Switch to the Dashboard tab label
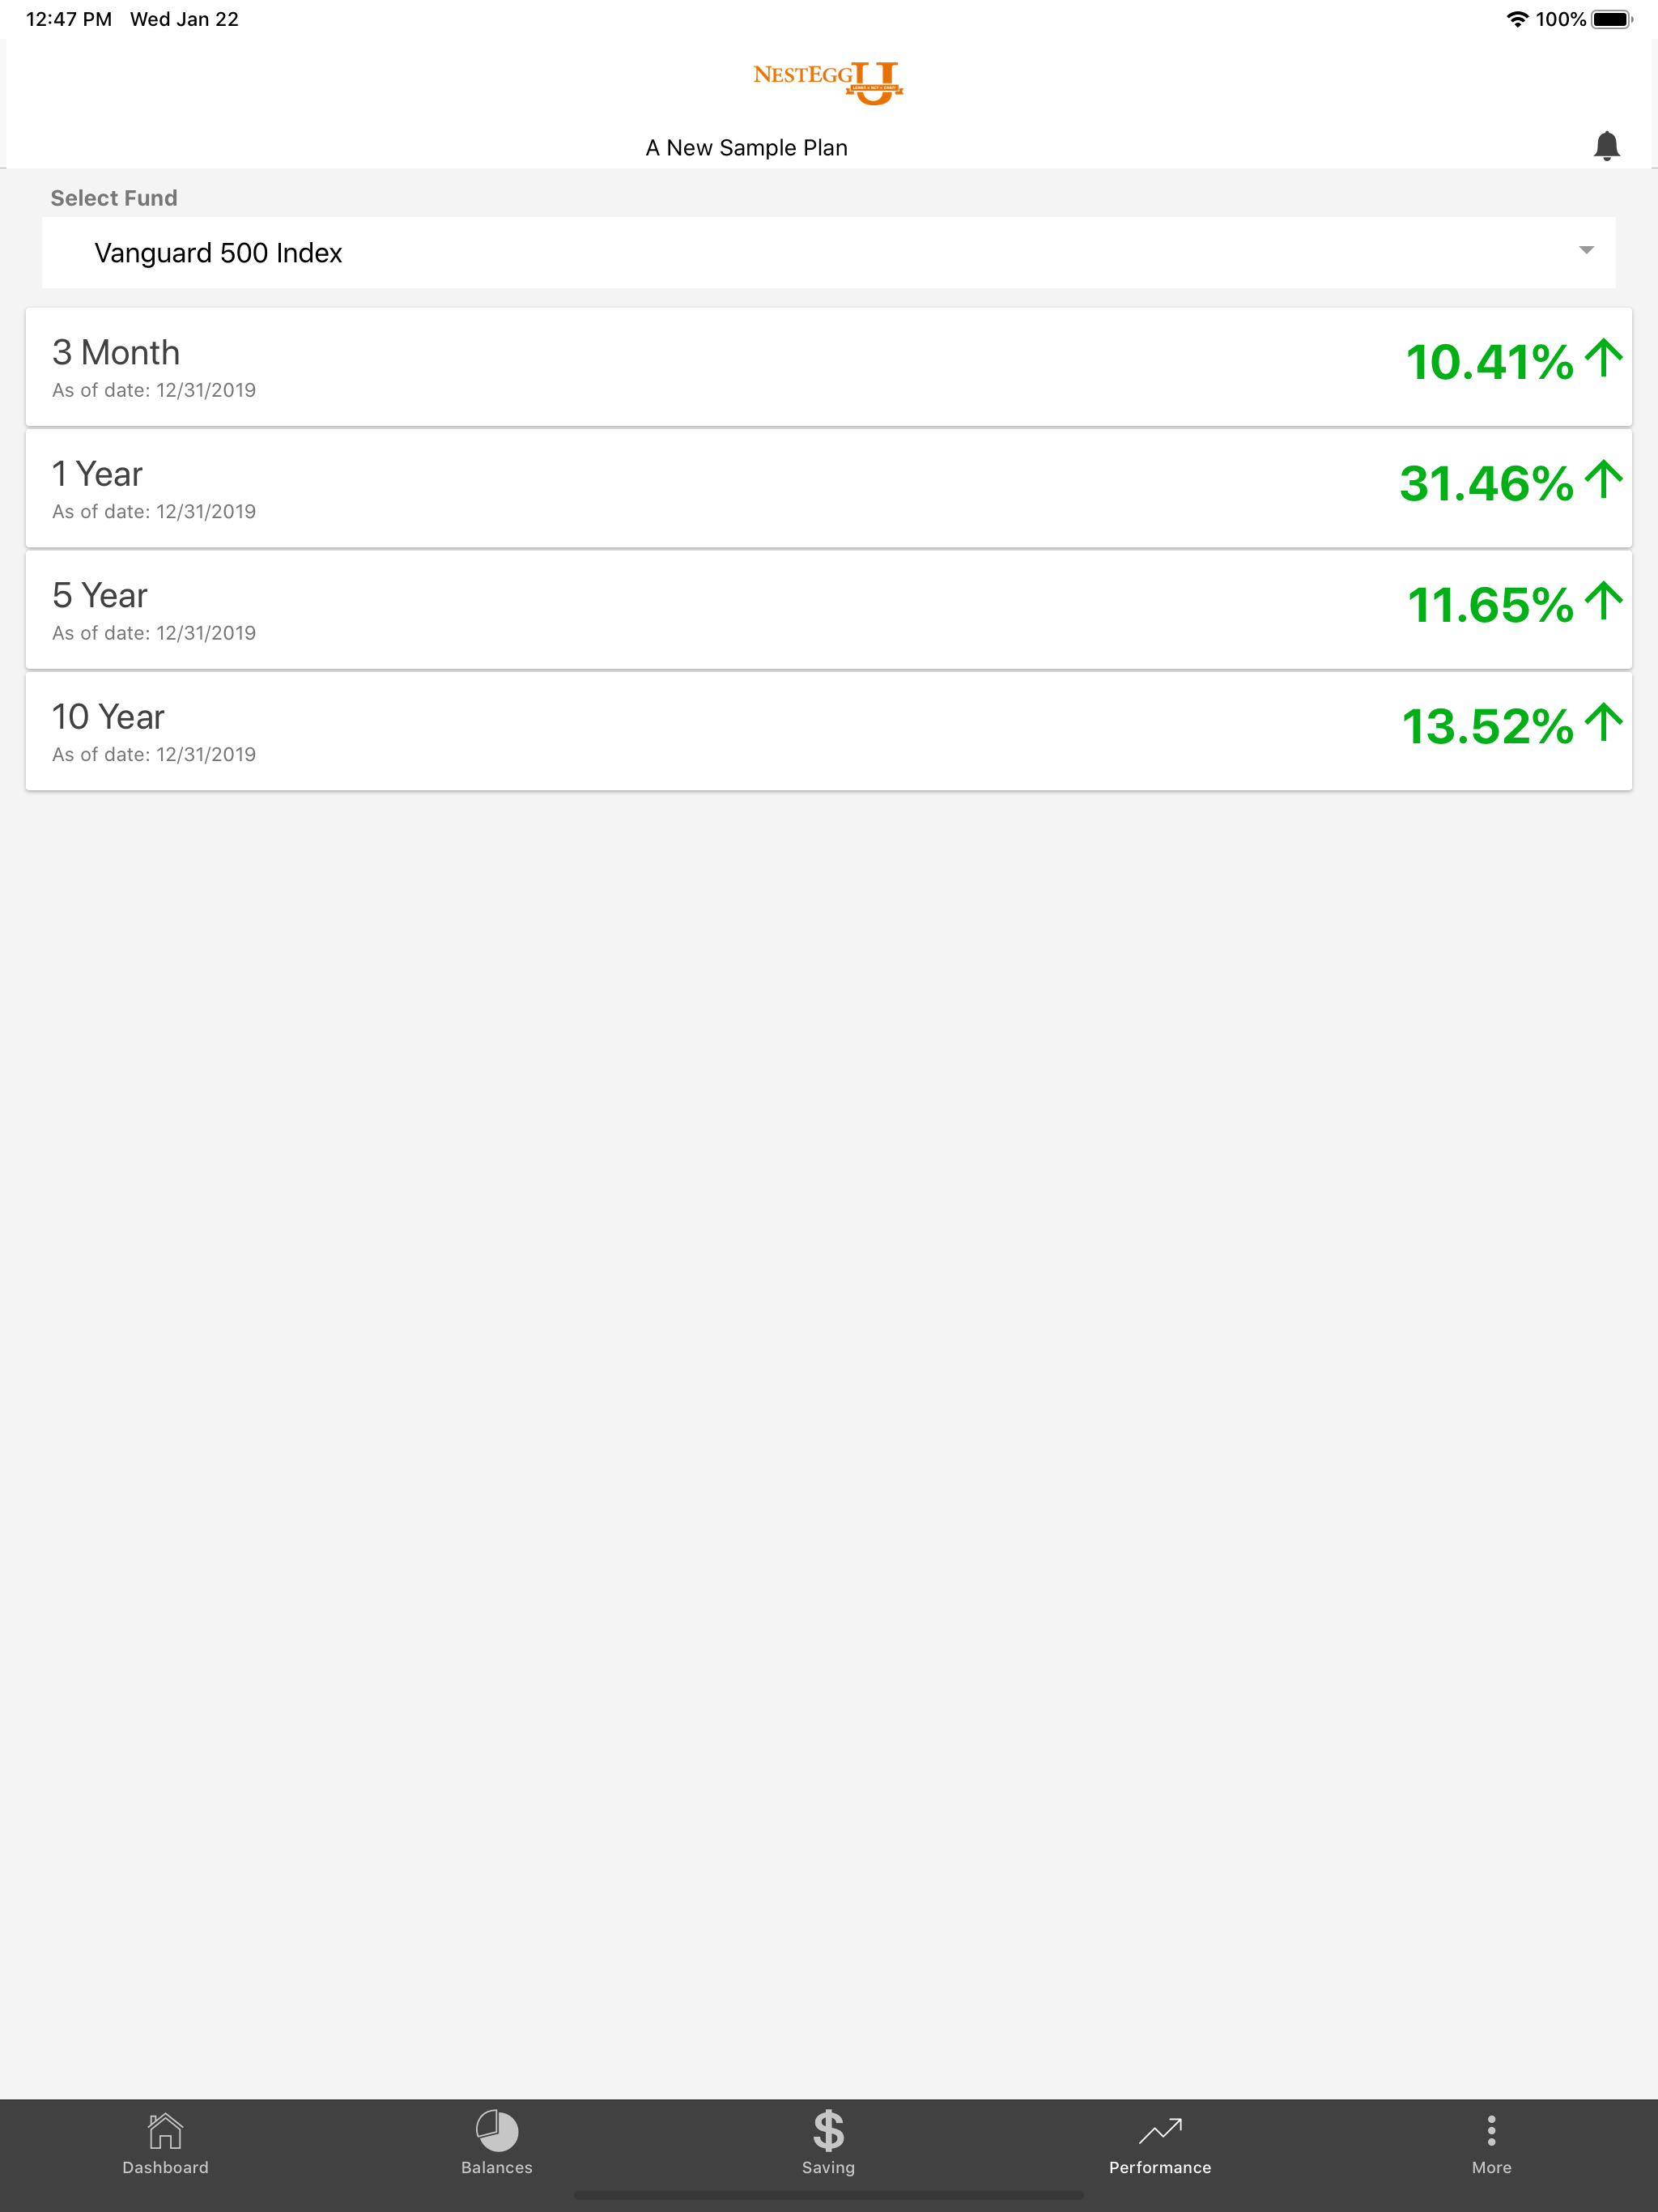Viewport: 1658px width, 2212px height. pyautogui.click(x=165, y=2167)
